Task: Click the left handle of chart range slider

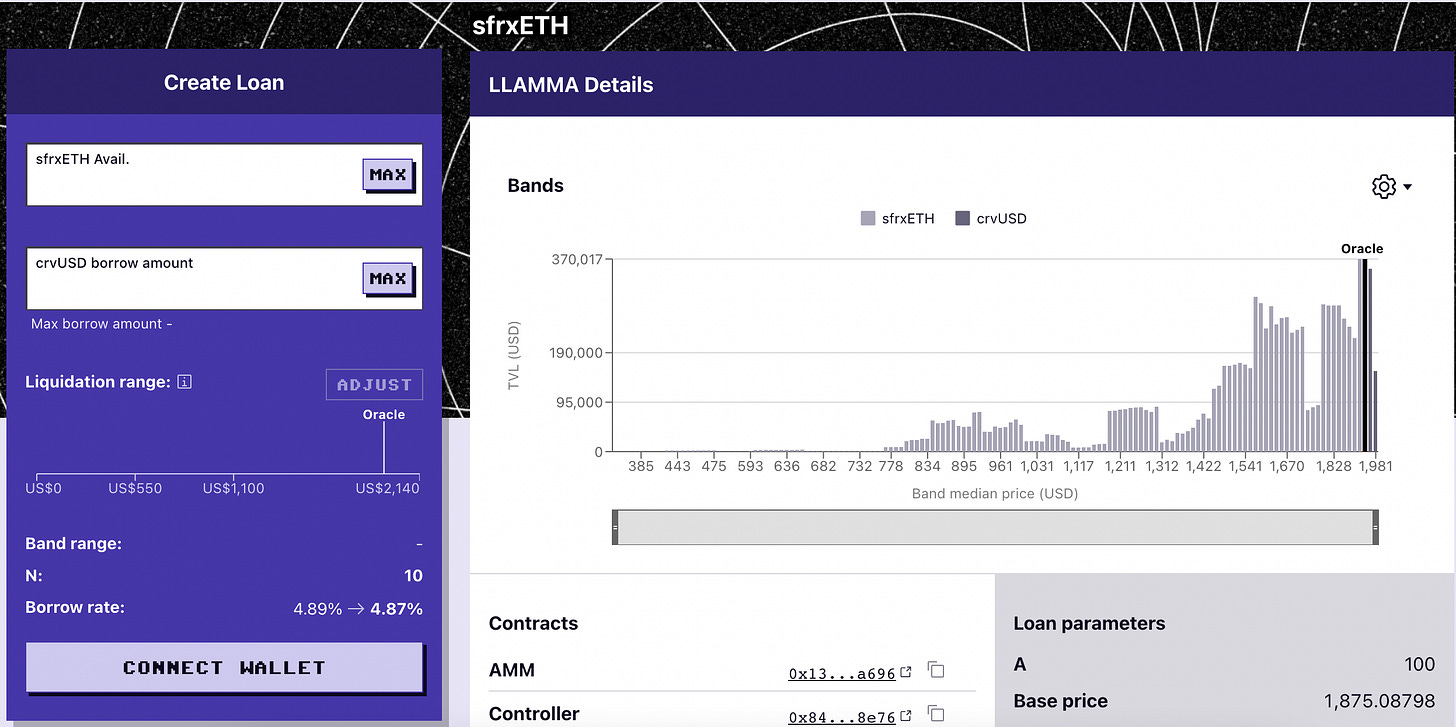Action: [x=616, y=527]
